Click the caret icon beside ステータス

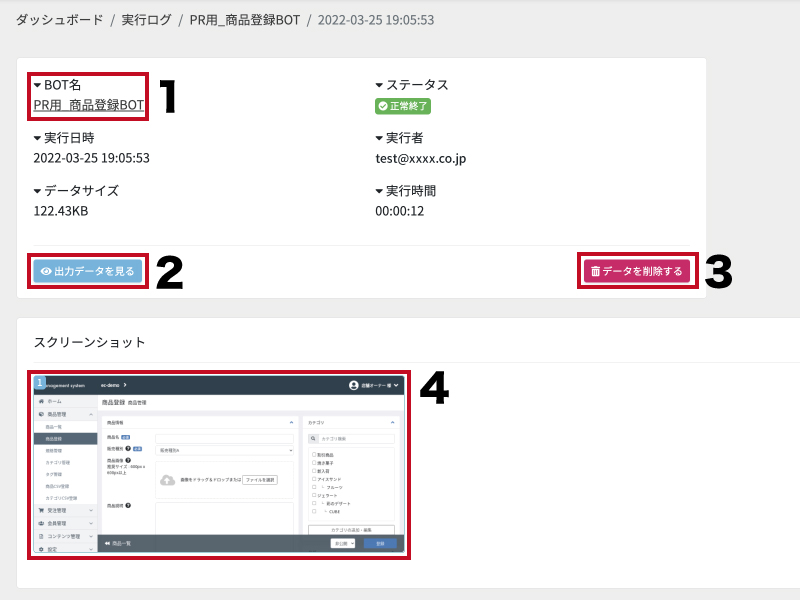click(x=379, y=85)
